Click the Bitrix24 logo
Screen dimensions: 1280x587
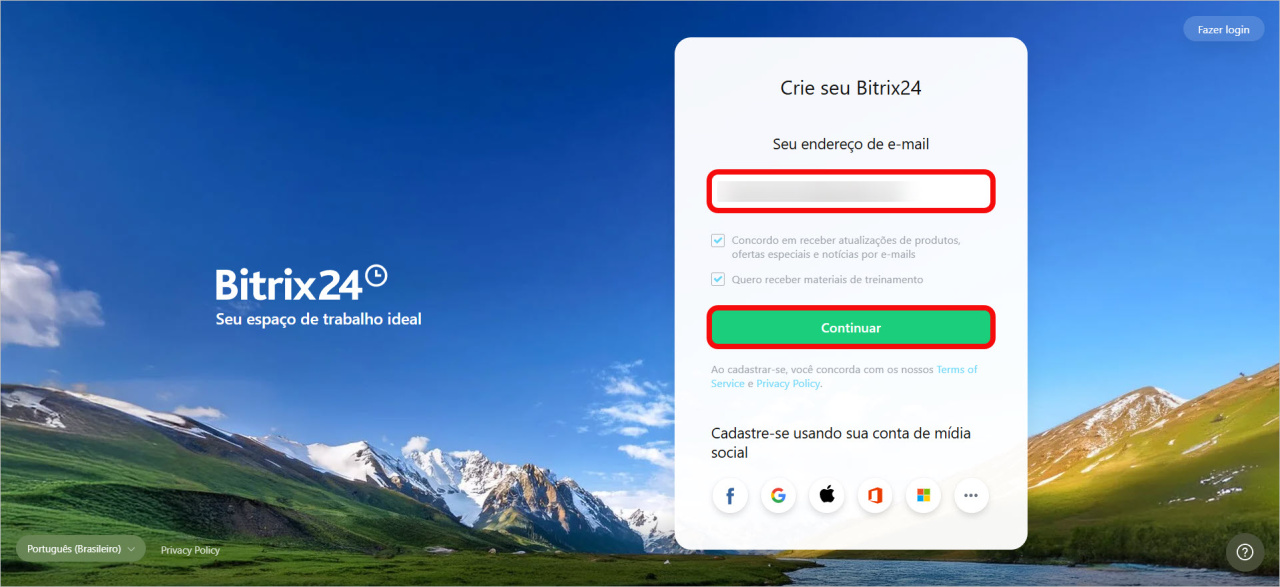pyautogui.click(x=301, y=282)
